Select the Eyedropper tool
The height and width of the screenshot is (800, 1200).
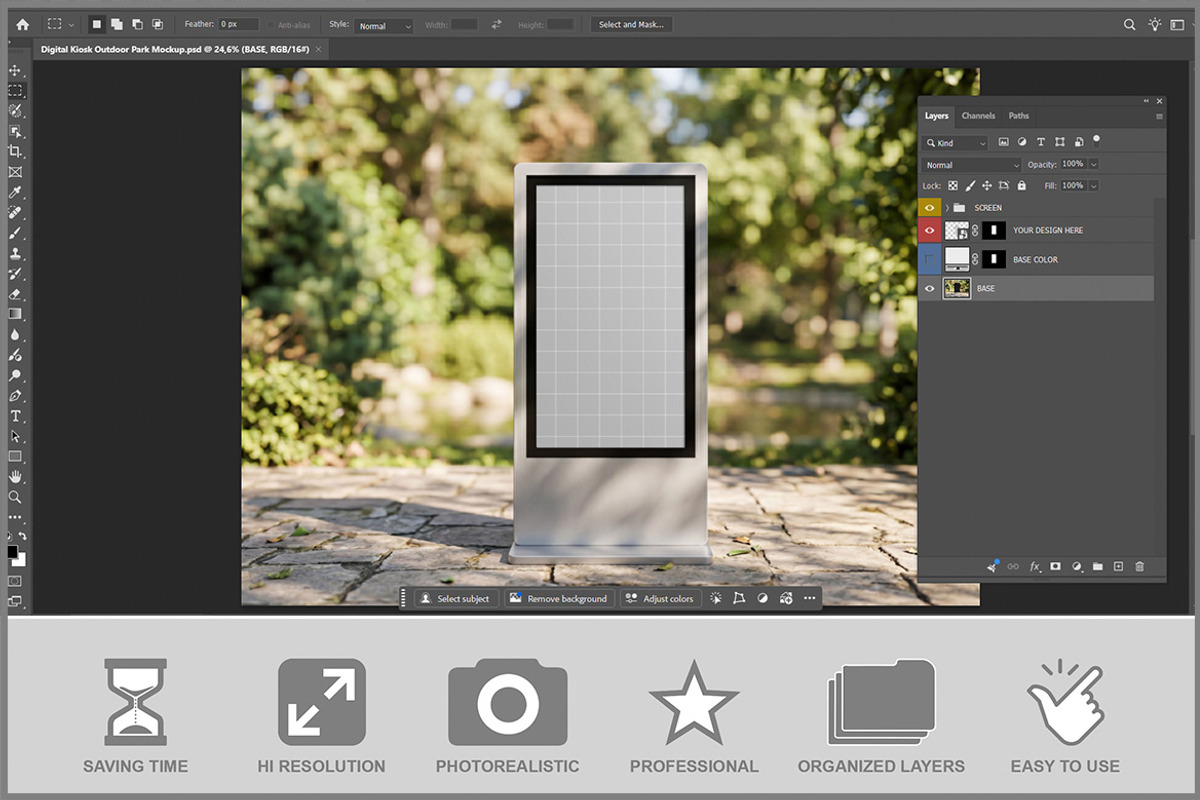pos(15,192)
